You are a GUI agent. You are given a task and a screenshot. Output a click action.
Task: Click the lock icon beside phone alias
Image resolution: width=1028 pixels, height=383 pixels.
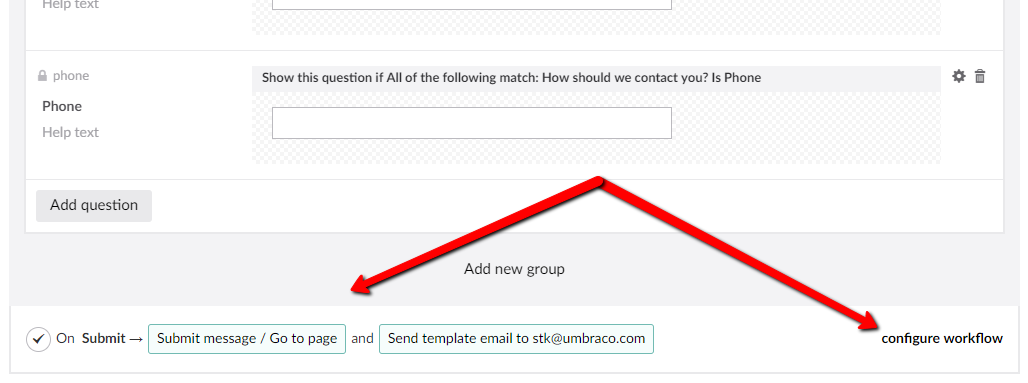pos(43,76)
